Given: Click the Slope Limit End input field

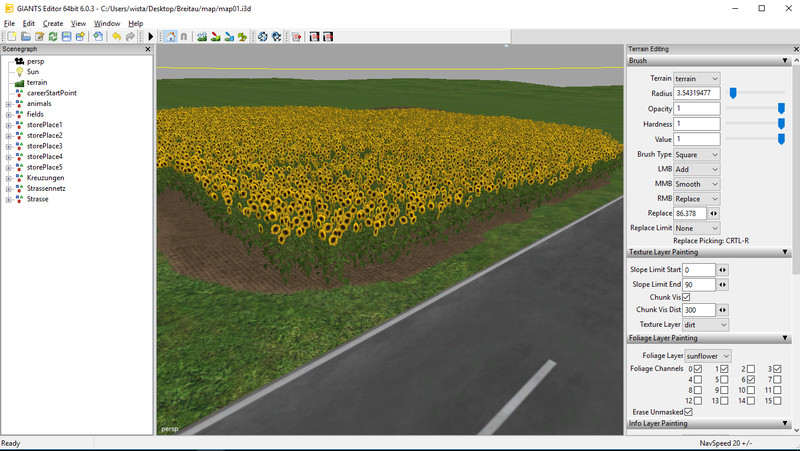Looking at the screenshot, I should coord(699,285).
